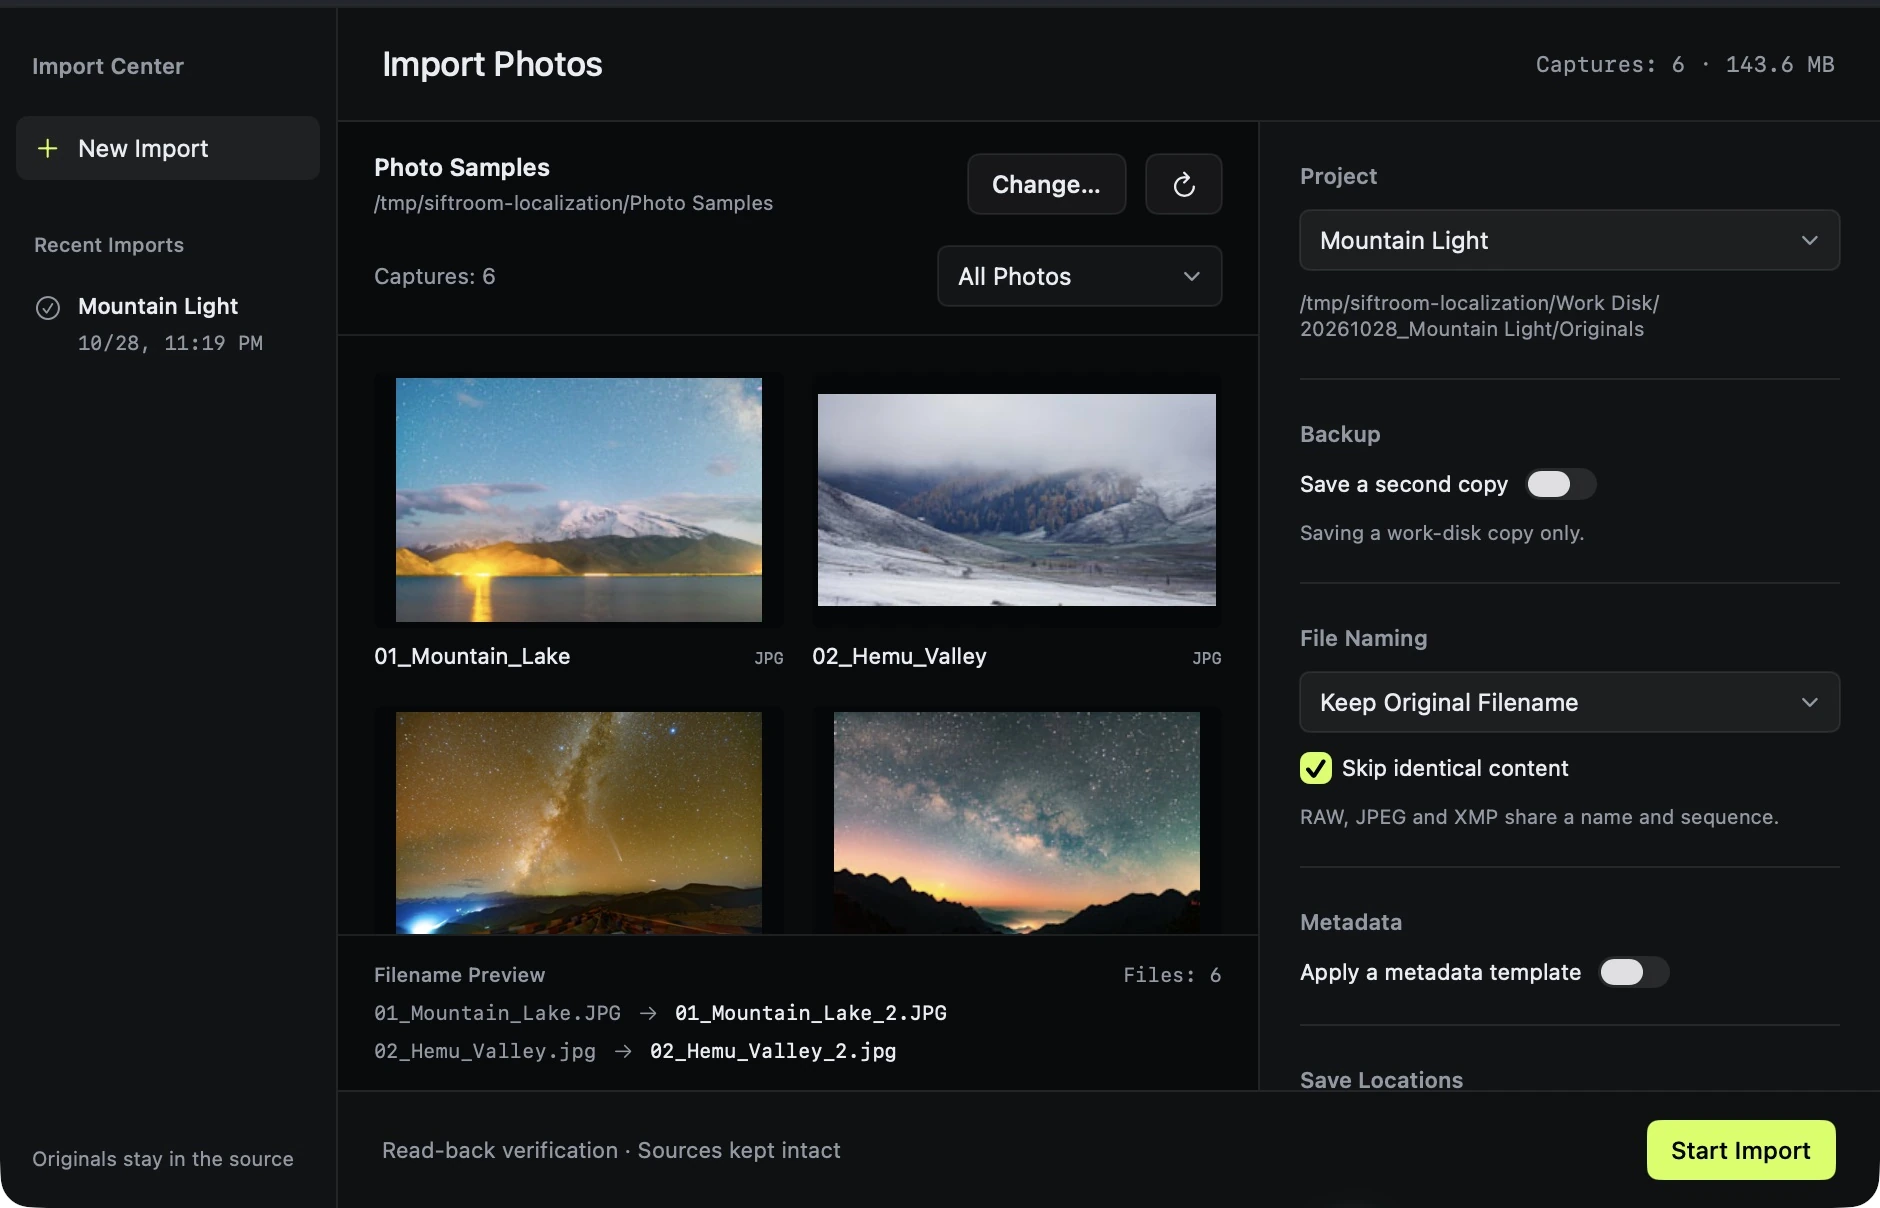
Task: Click the refresh source folder icon
Action: click(x=1184, y=184)
